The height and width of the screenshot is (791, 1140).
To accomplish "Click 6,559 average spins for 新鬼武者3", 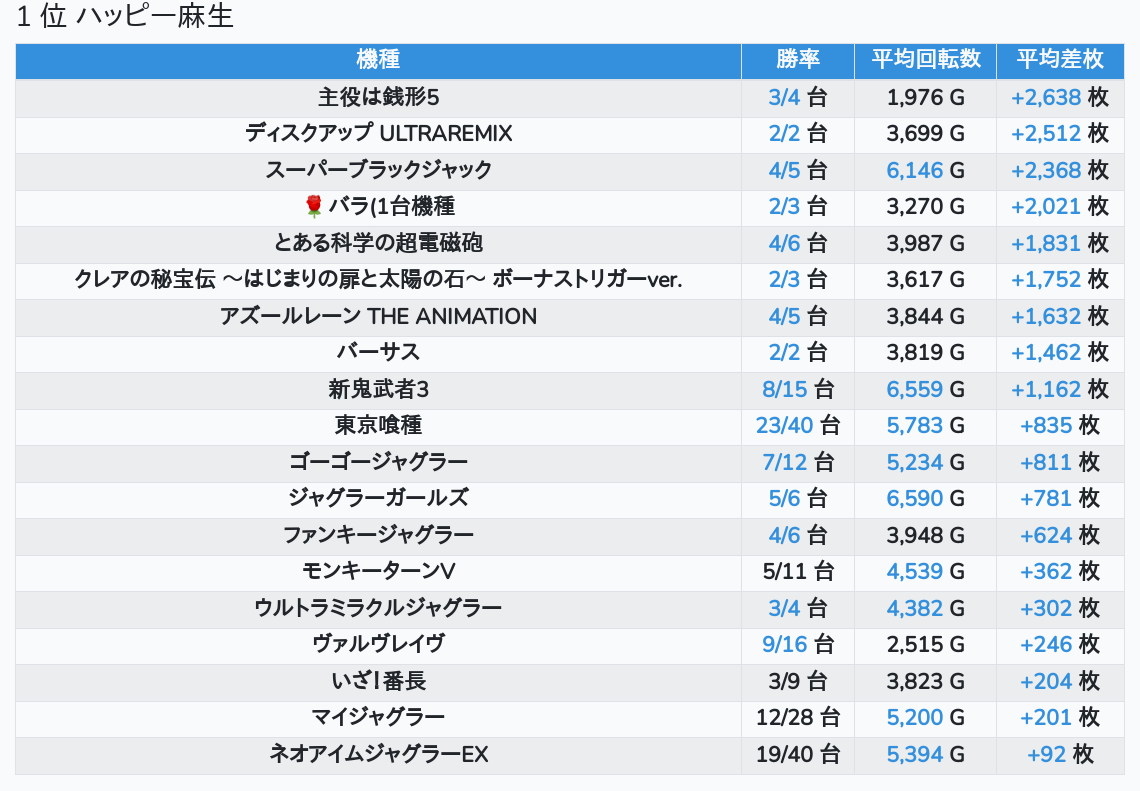I will (x=914, y=389).
